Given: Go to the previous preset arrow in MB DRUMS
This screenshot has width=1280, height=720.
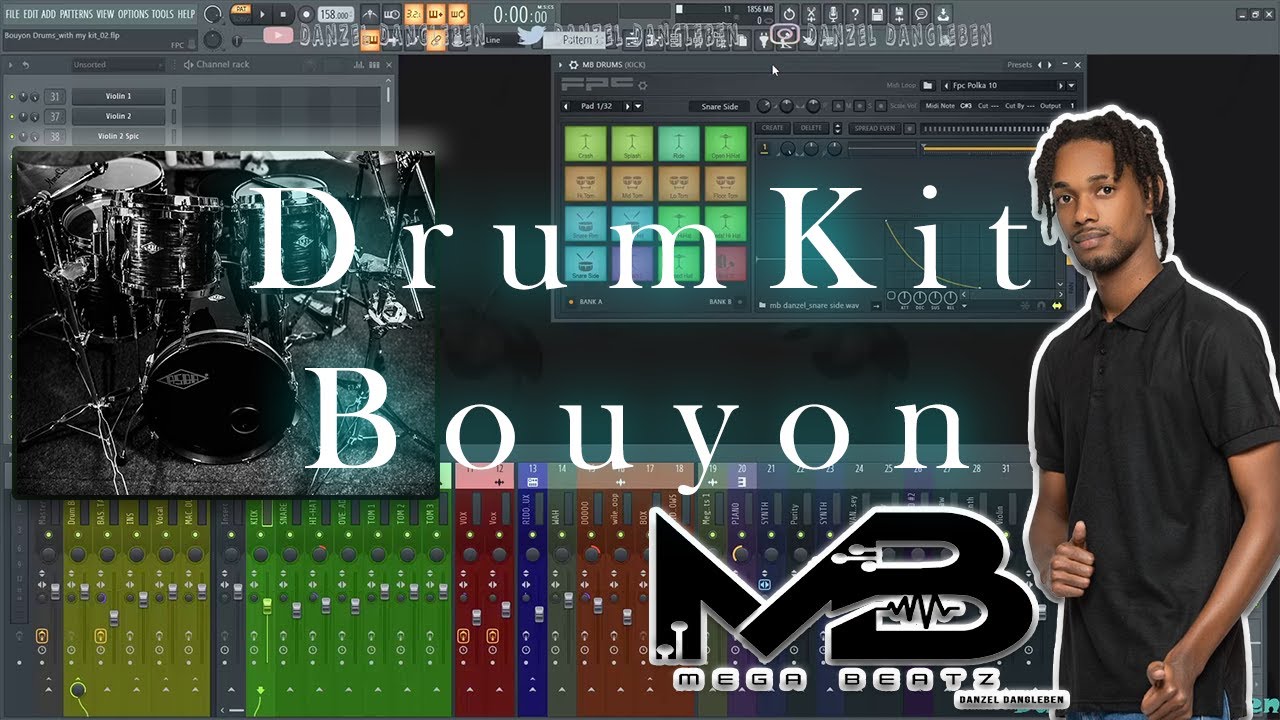Looking at the screenshot, I should 1039,65.
